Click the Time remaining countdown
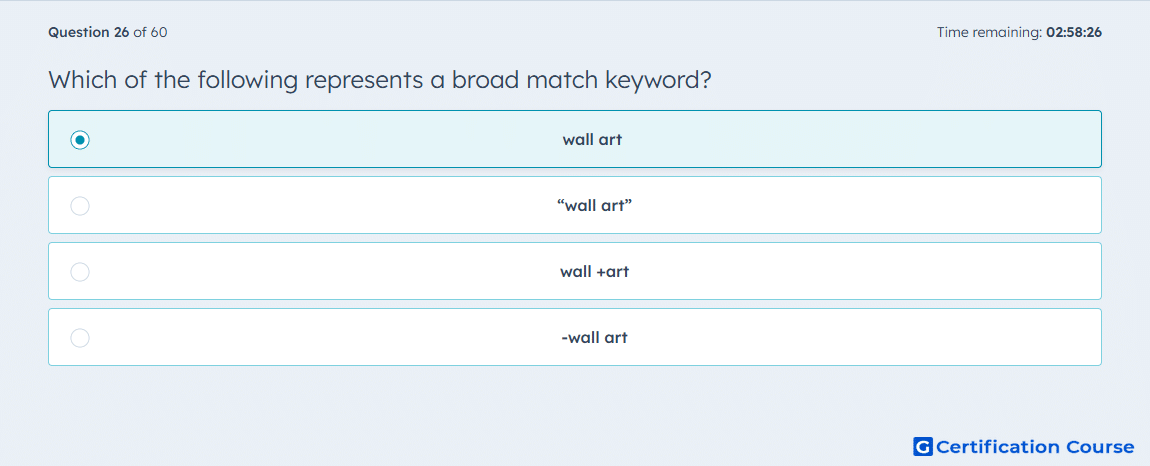1150x466 pixels. [x=1019, y=32]
